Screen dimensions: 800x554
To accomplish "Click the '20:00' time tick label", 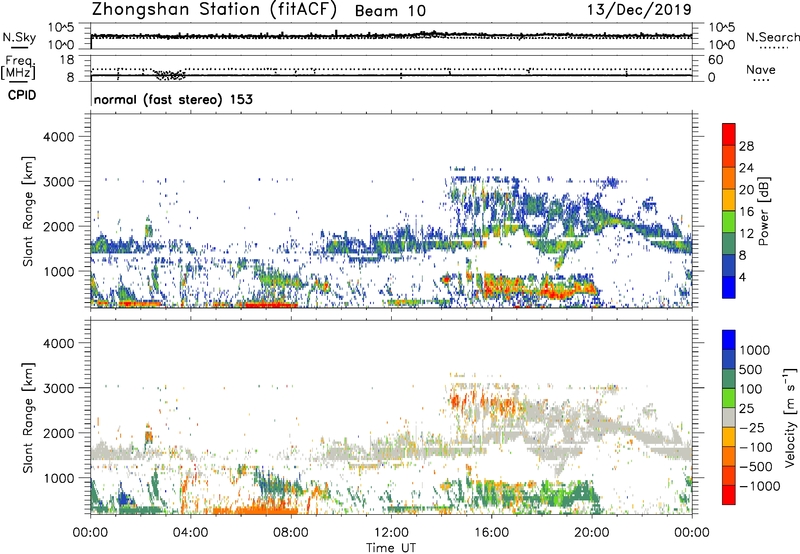I will [591, 533].
